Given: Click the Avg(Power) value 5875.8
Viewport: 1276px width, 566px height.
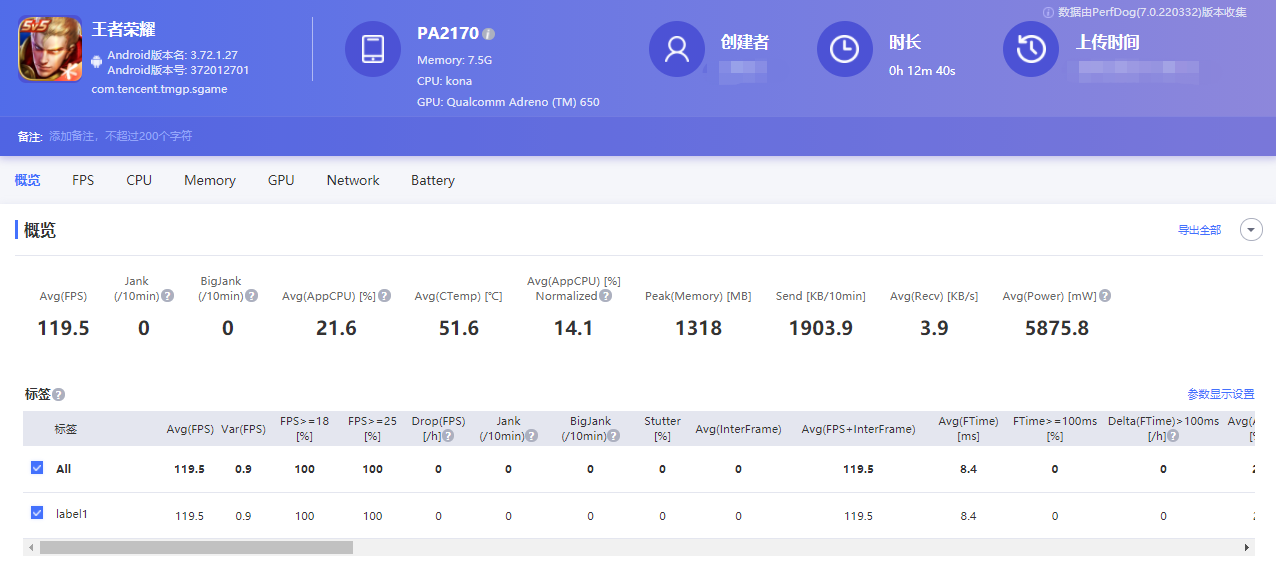Looking at the screenshot, I should click(x=1057, y=328).
